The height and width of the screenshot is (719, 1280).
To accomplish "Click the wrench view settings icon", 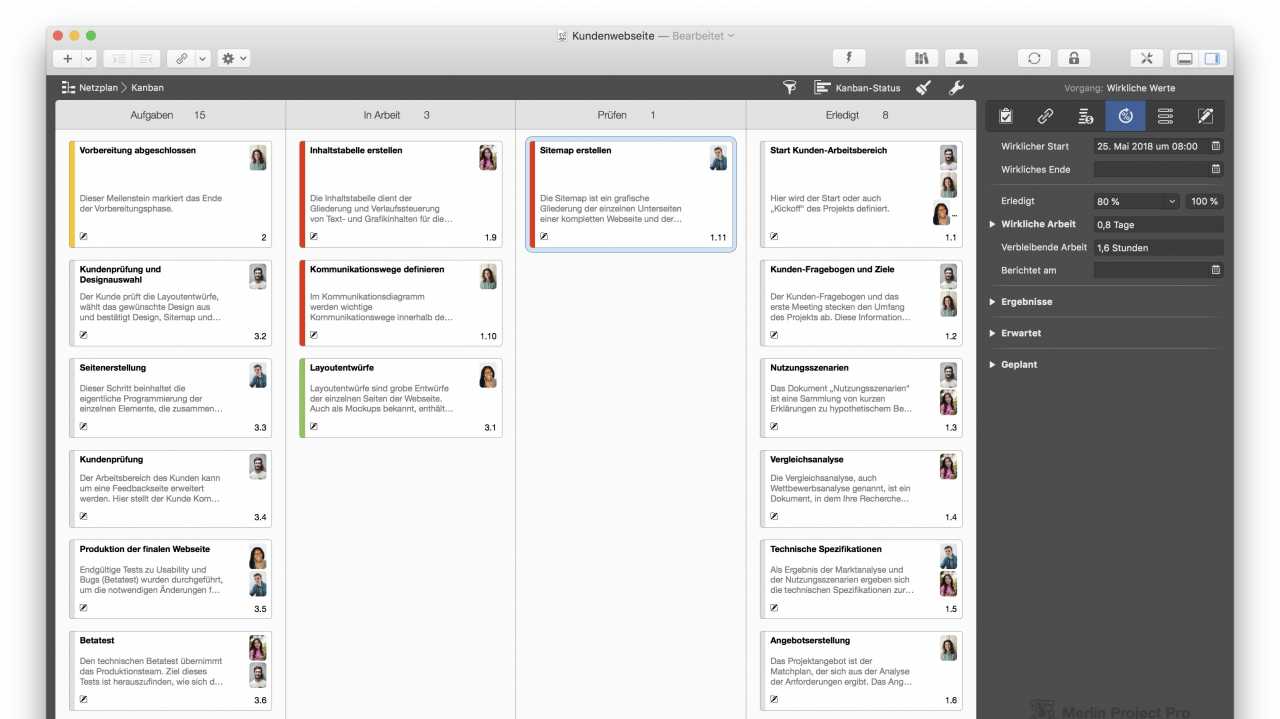I will tap(956, 88).
